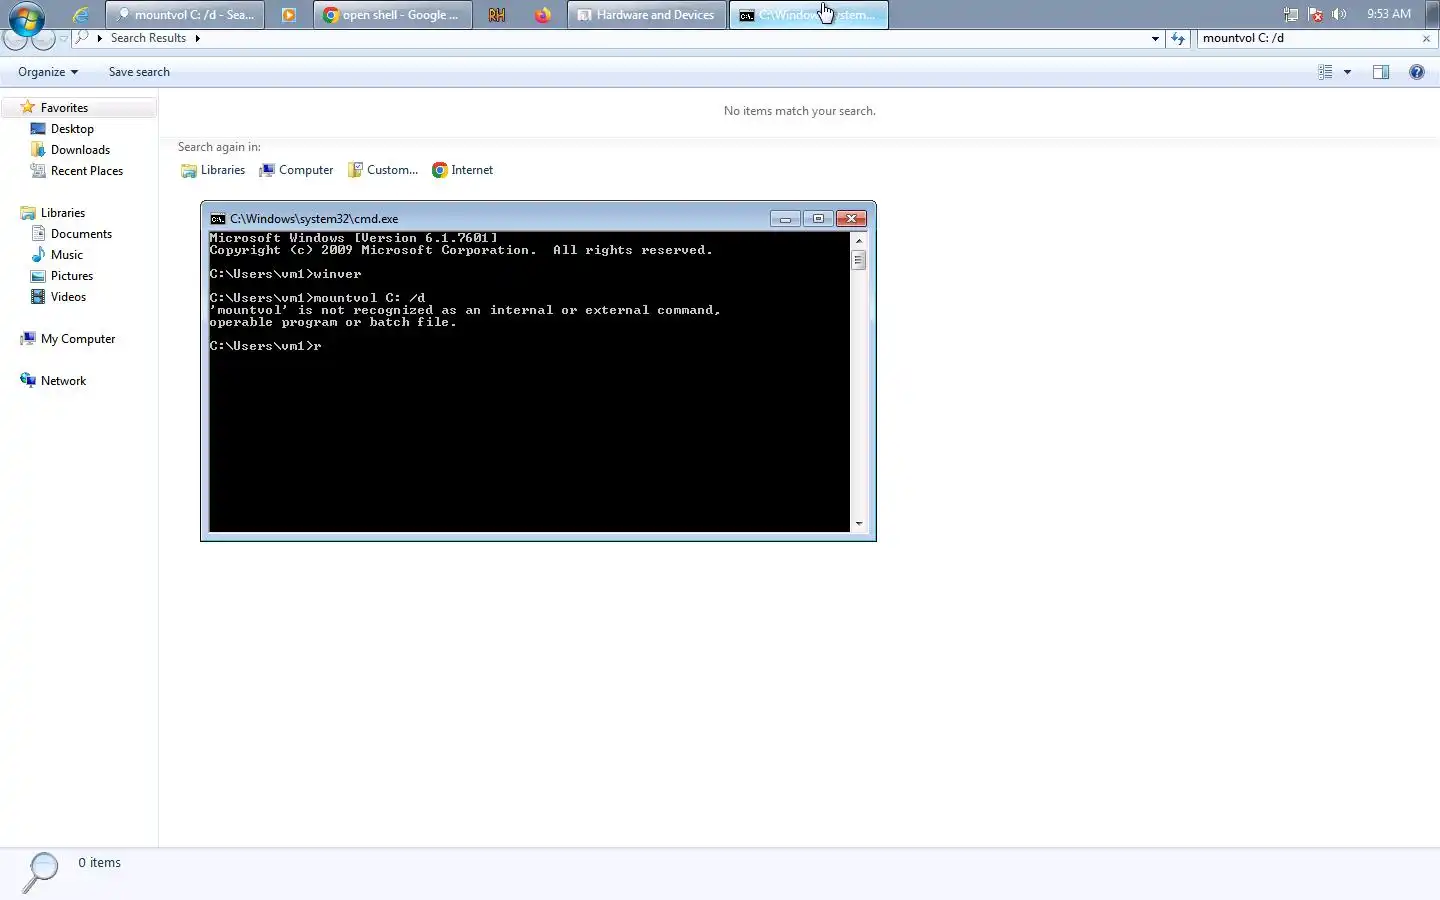1440x900 pixels.
Task: Open the Organize menu
Action: [x=48, y=72]
